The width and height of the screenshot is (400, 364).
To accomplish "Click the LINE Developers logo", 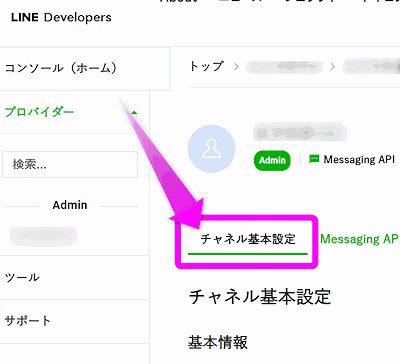I will click(x=61, y=17).
